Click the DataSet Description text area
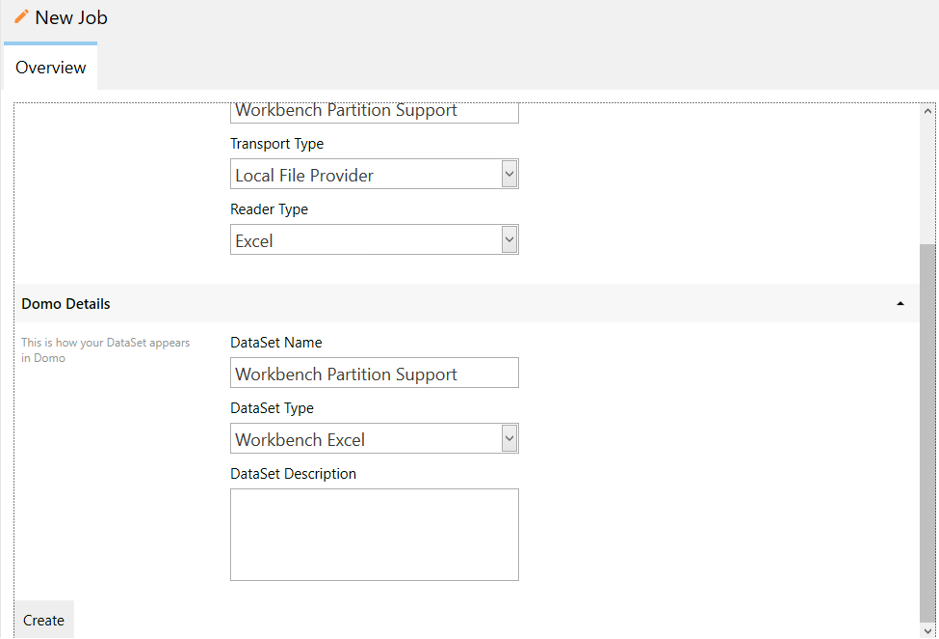 pos(374,534)
